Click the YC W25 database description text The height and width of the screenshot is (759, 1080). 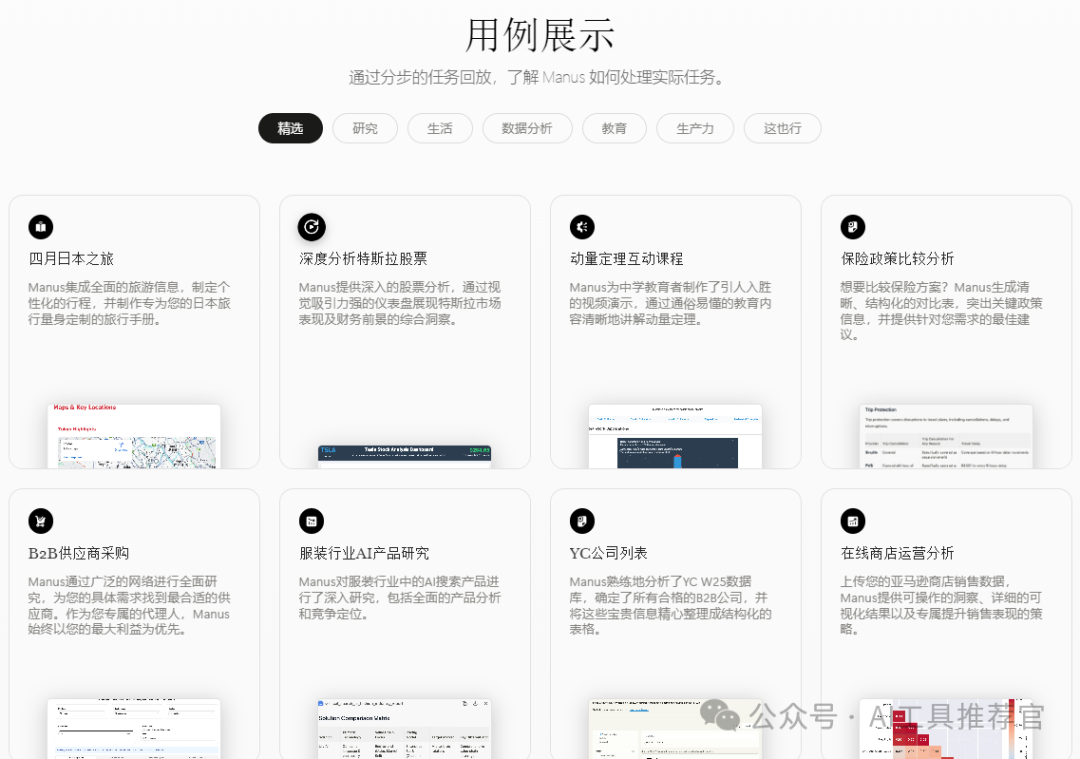click(670, 605)
